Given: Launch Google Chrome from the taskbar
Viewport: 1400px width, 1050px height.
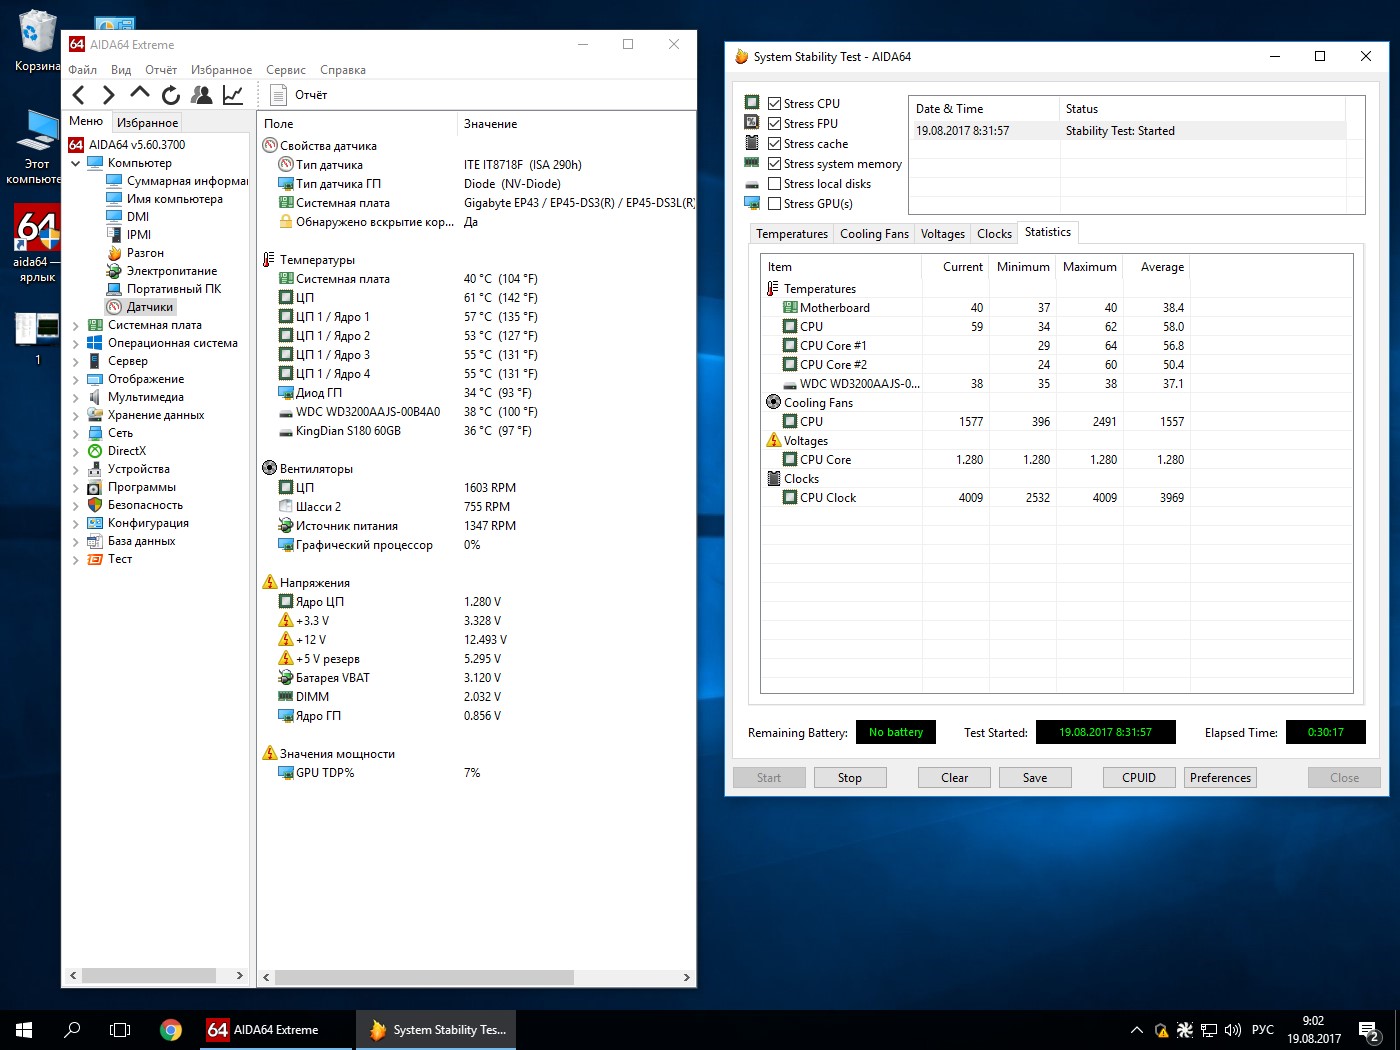Looking at the screenshot, I should [171, 1030].
